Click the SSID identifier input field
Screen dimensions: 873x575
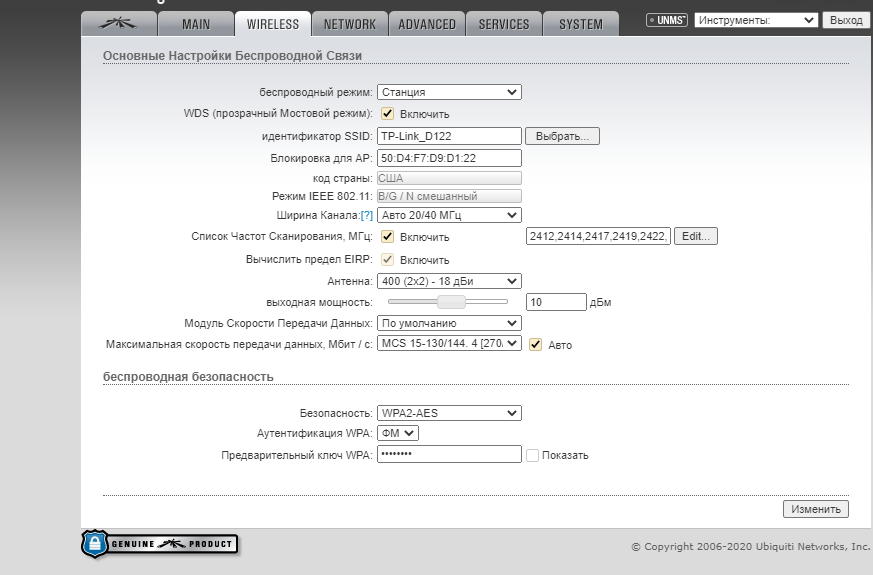(x=449, y=136)
